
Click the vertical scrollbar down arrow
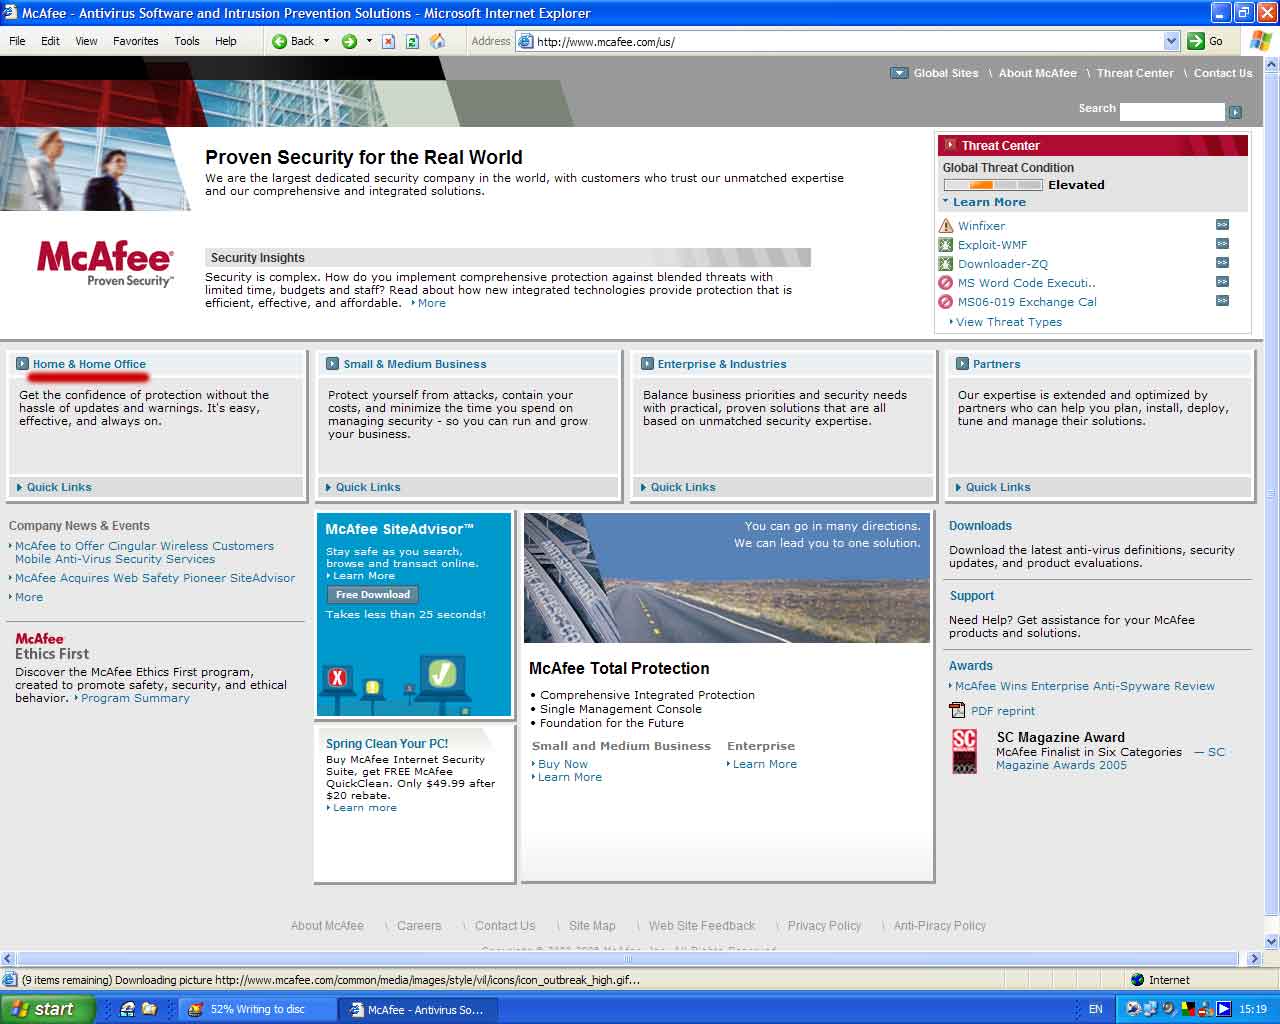pyautogui.click(x=1272, y=942)
